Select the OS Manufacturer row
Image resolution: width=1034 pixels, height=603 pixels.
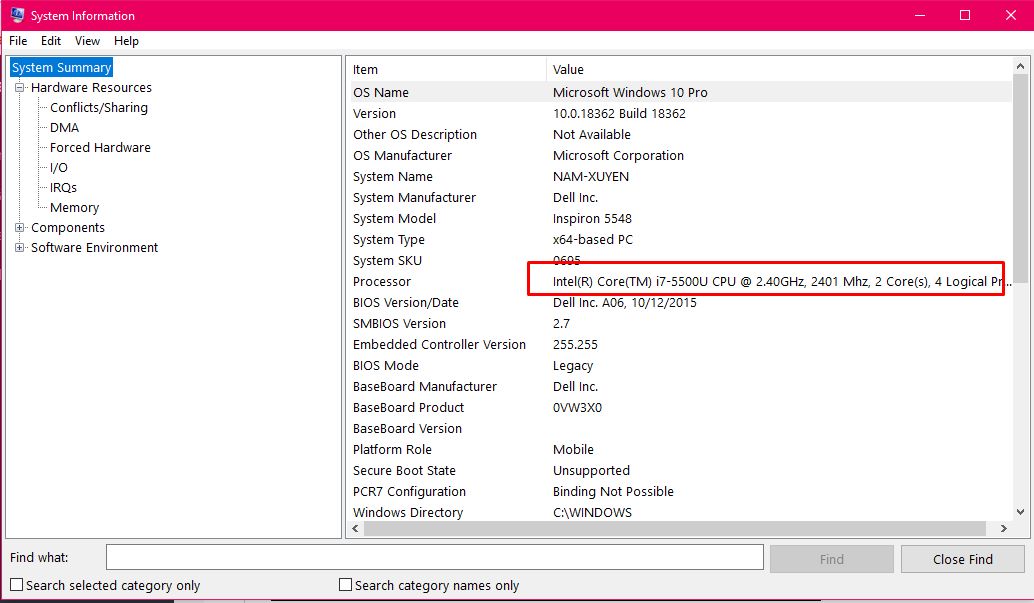click(679, 156)
